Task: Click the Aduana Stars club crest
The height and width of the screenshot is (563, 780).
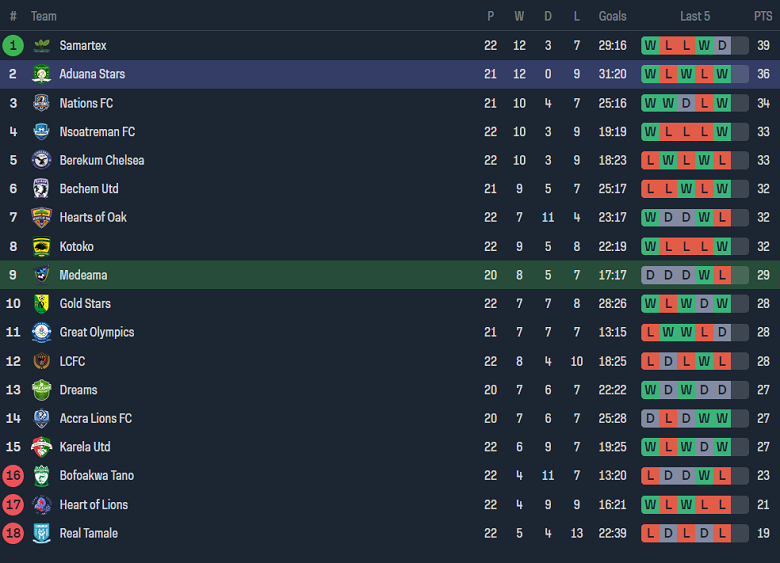Action: click(x=42, y=74)
